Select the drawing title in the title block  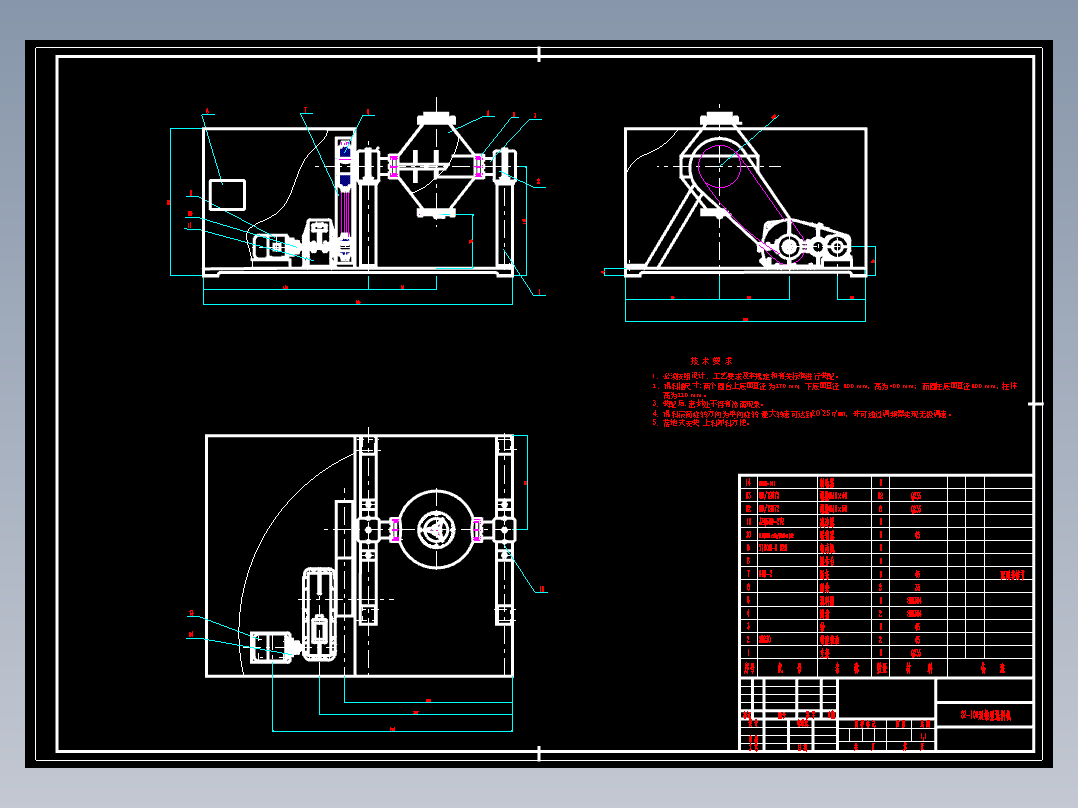(x=985, y=714)
